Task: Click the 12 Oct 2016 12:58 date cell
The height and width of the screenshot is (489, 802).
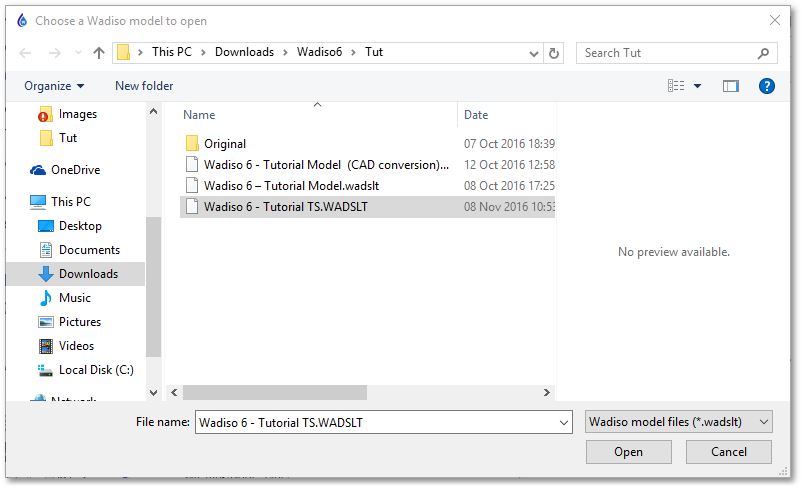Action: click(x=509, y=165)
